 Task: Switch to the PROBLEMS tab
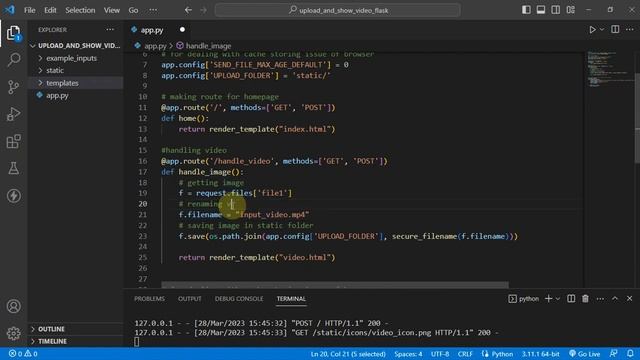(149, 299)
